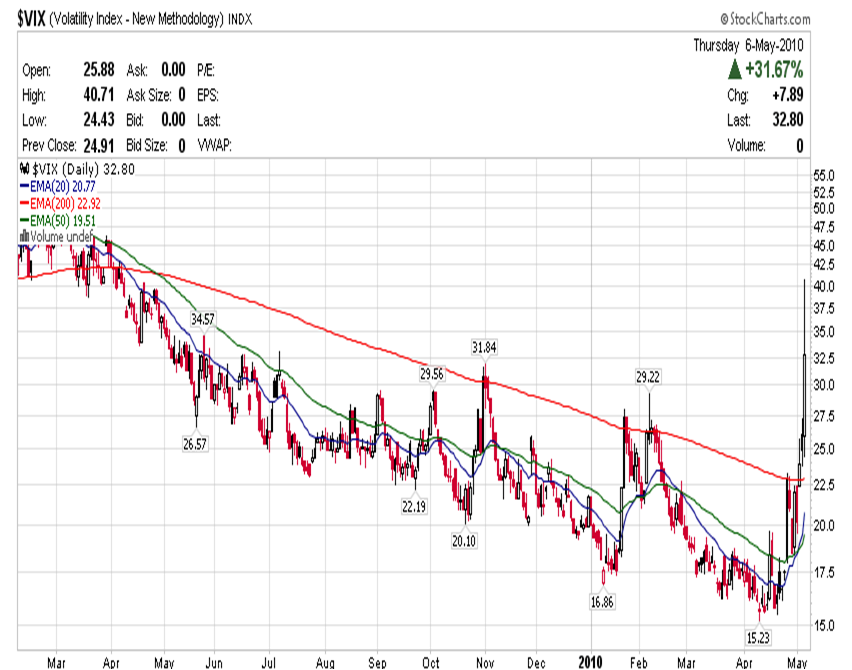Click the $VIX (Daily) 32.80 chart label

pyautogui.click(x=84, y=169)
